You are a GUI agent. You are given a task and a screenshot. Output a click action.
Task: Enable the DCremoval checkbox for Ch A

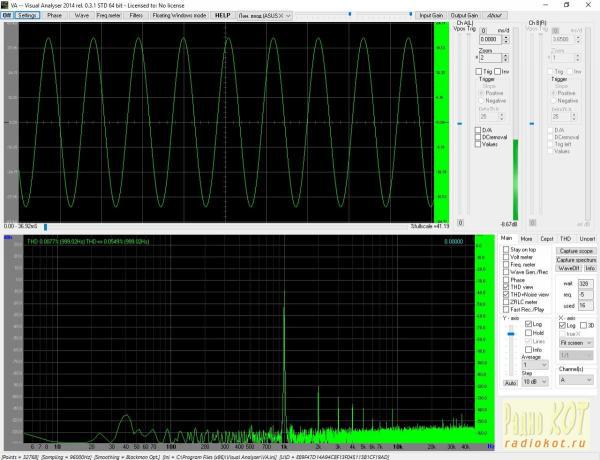479,136
